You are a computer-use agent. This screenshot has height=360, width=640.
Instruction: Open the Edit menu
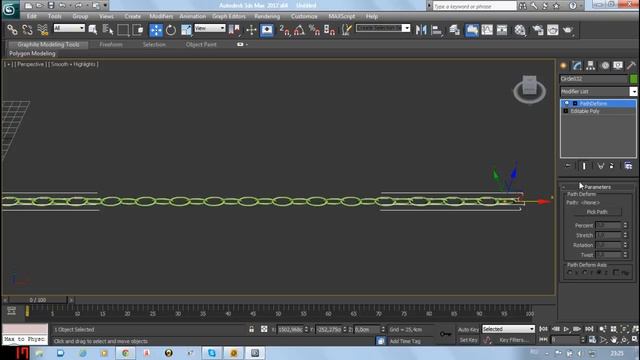click(32, 16)
